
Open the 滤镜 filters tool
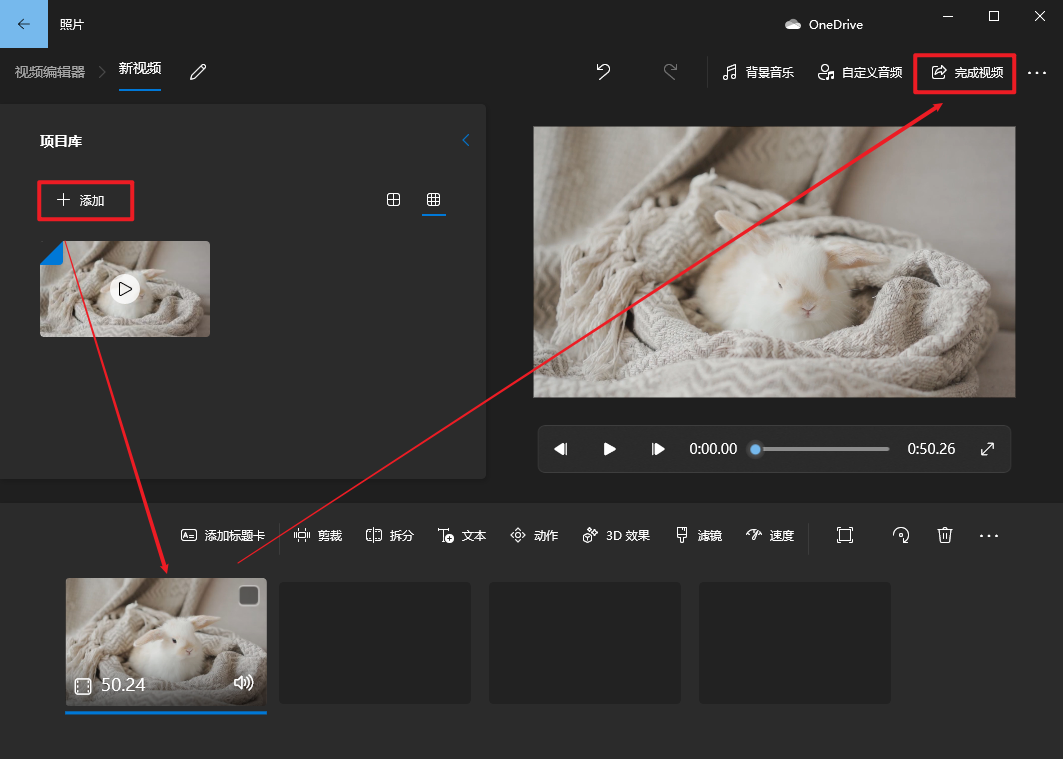699,535
